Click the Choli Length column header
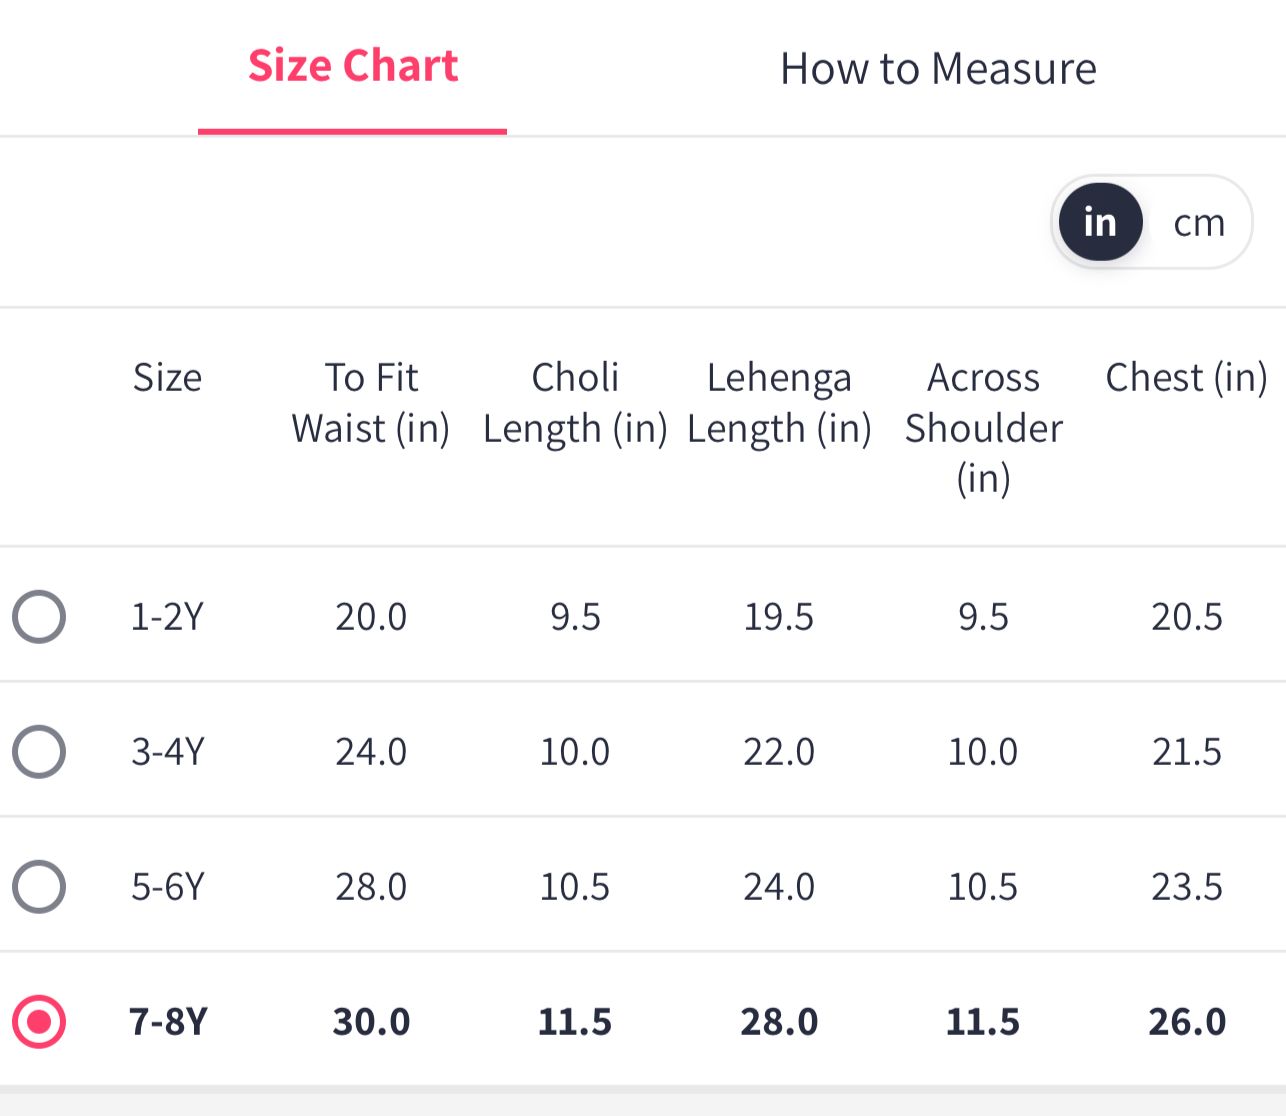 coord(575,403)
